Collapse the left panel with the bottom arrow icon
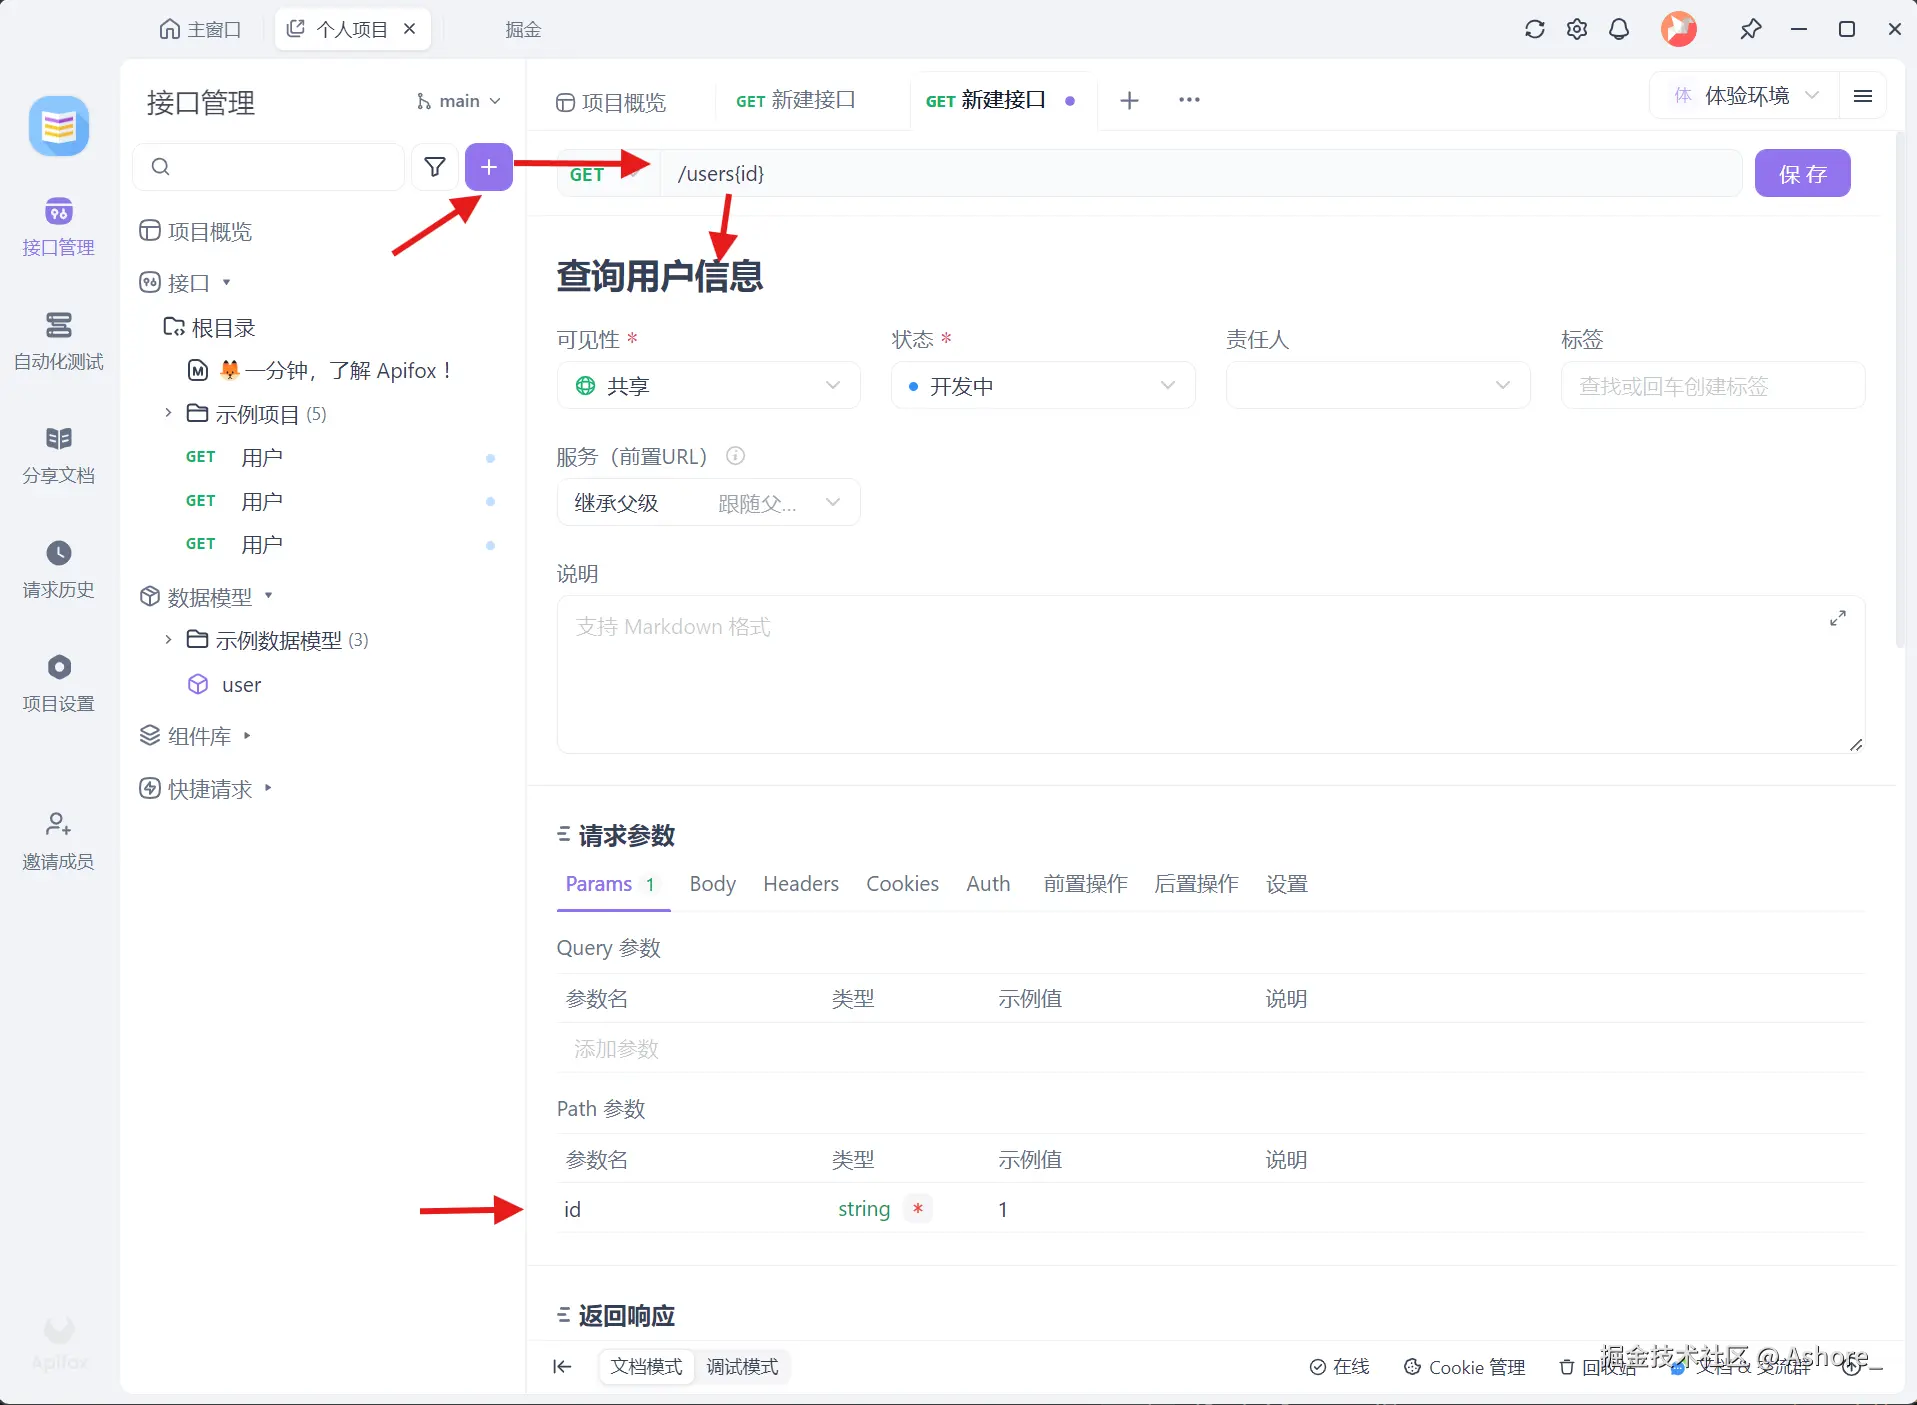Viewport: 1917px width, 1405px height. pyautogui.click(x=562, y=1367)
